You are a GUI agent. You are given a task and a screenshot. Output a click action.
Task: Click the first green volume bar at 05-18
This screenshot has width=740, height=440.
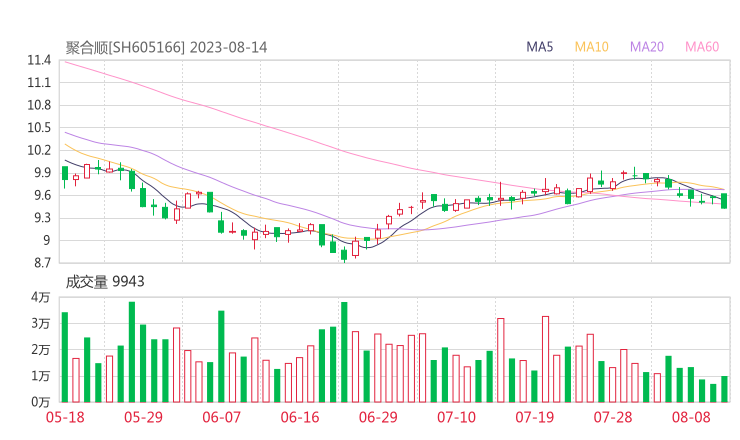point(65,357)
